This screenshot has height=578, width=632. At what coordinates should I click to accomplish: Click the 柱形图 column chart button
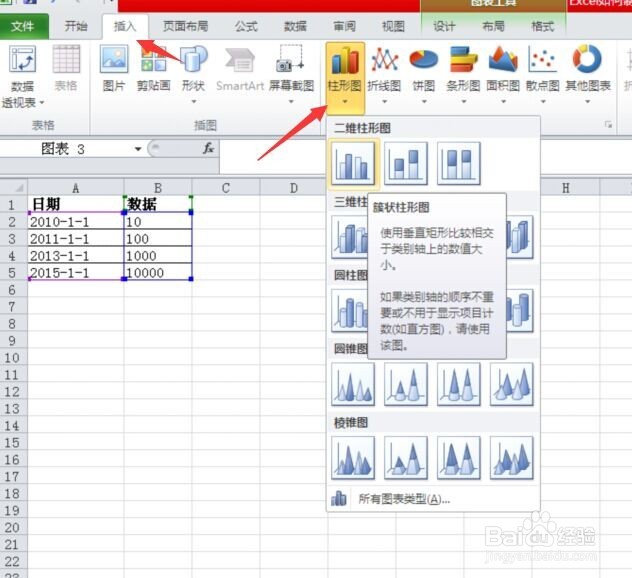[x=345, y=77]
